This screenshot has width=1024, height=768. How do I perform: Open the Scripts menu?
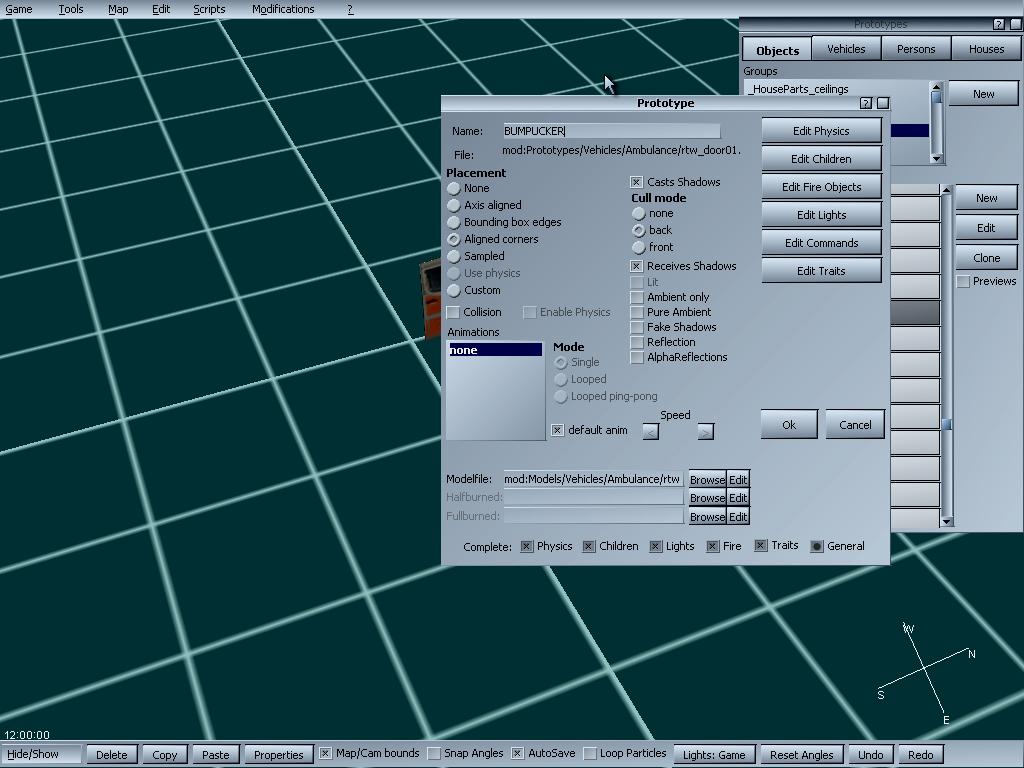209,9
